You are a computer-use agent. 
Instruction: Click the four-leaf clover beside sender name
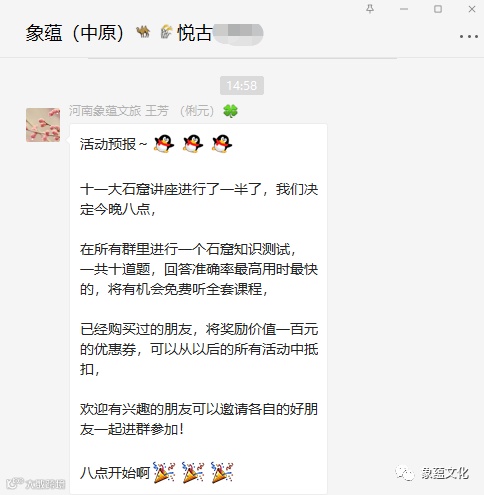pos(230,111)
